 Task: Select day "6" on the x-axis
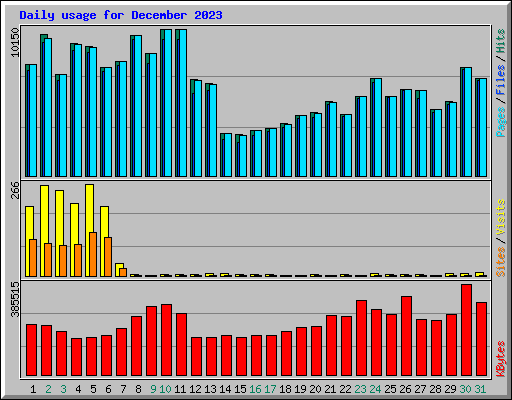[108, 389]
